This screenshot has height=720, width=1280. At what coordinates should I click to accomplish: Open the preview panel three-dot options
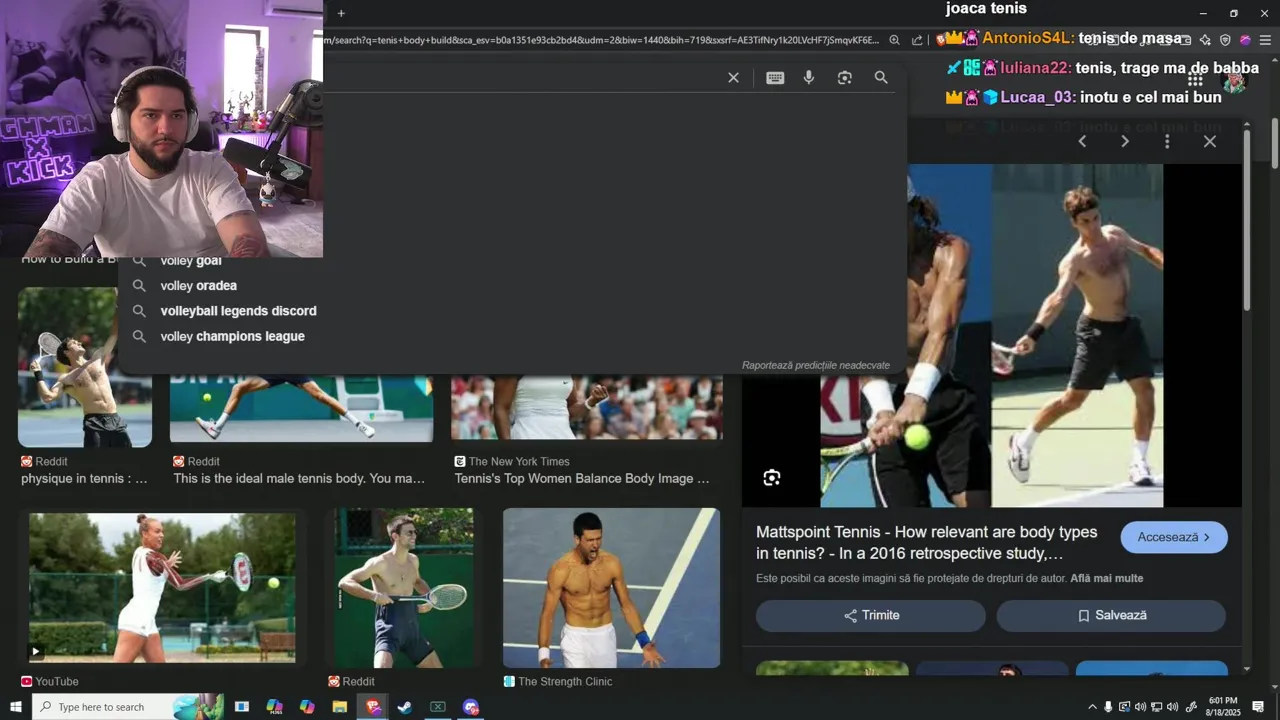1167,141
